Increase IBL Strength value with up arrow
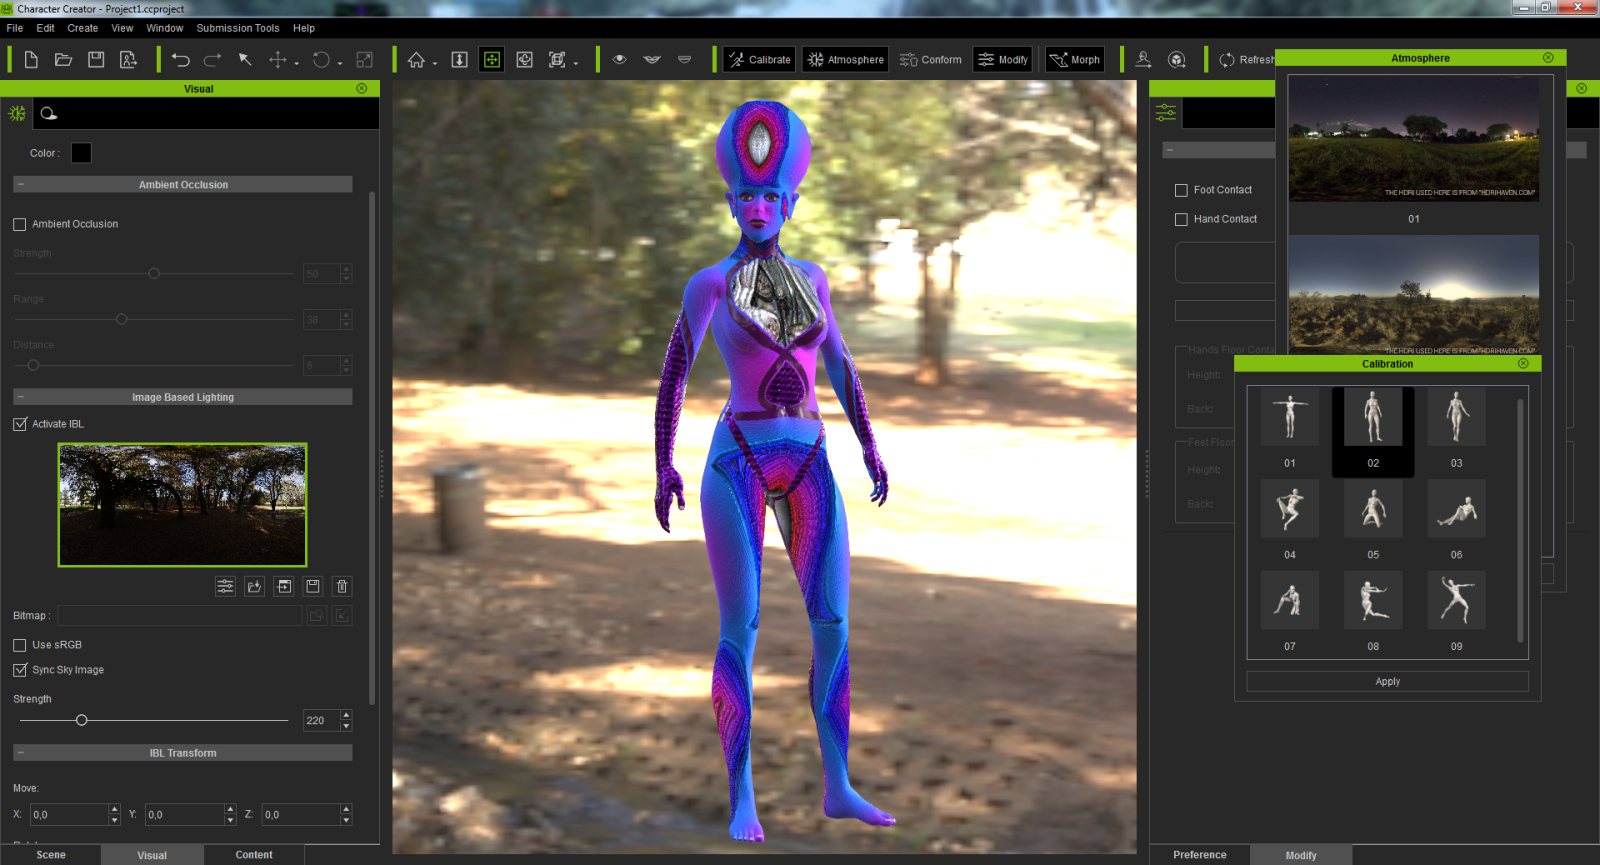 pos(346,715)
